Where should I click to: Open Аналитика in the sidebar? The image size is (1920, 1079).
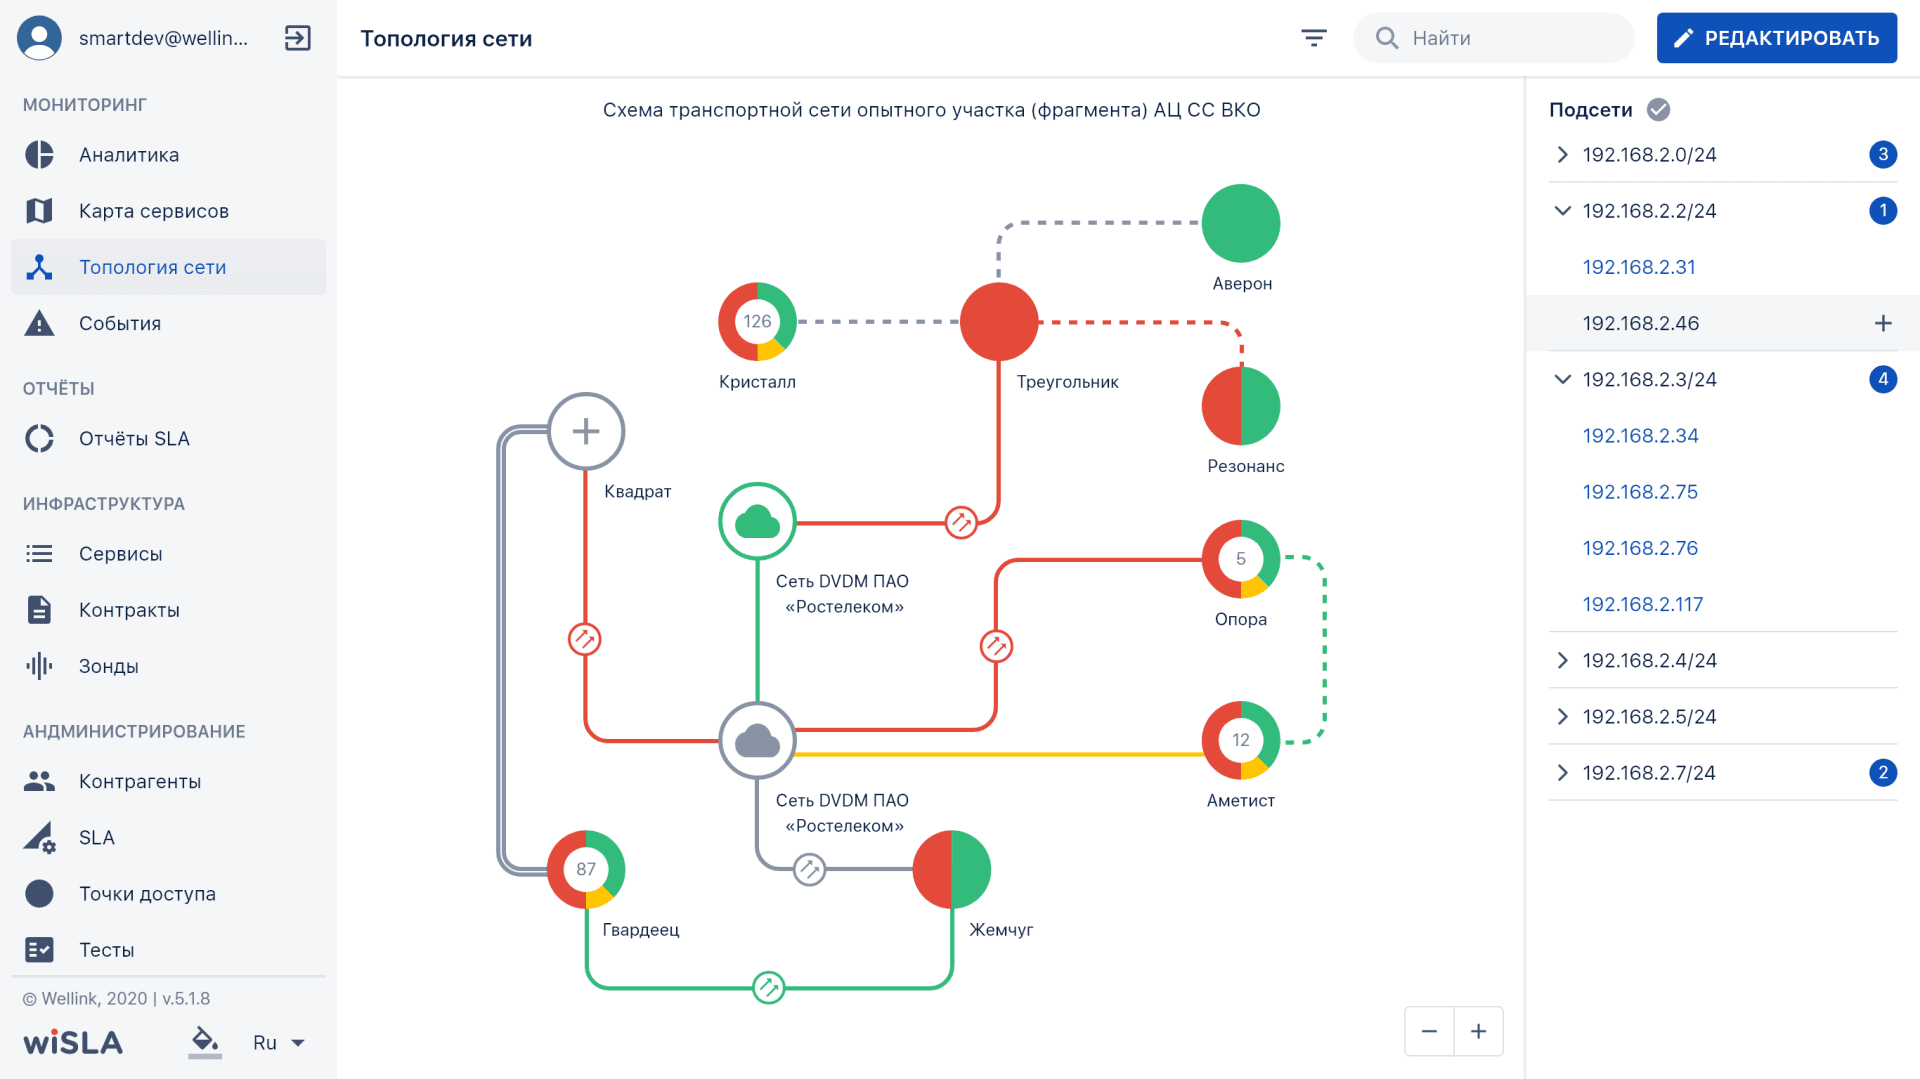[x=129, y=155]
